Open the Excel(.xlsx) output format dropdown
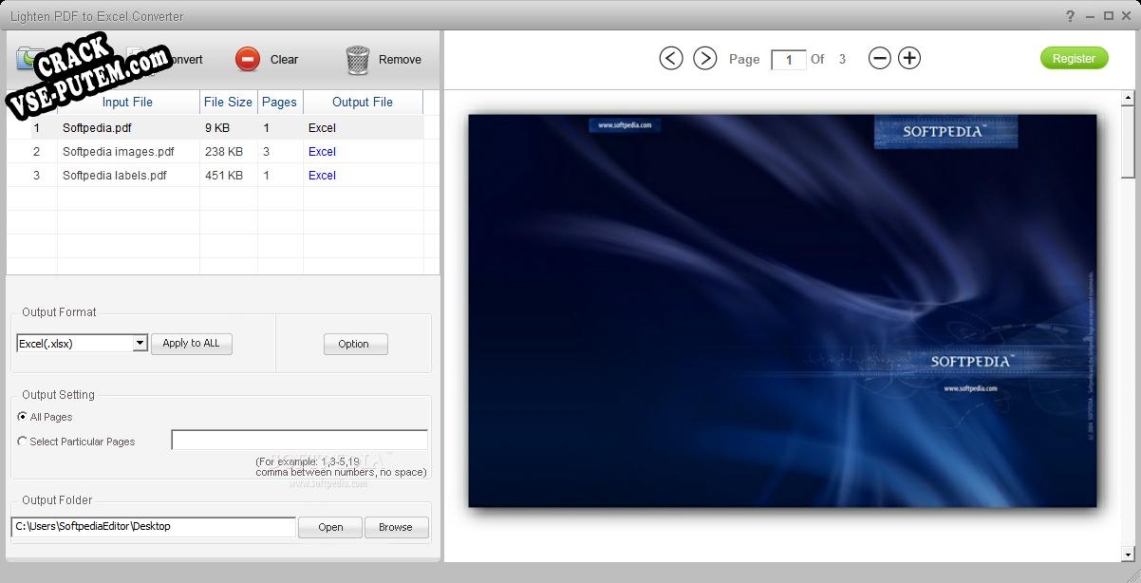This screenshot has width=1141, height=583. coord(140,343)
